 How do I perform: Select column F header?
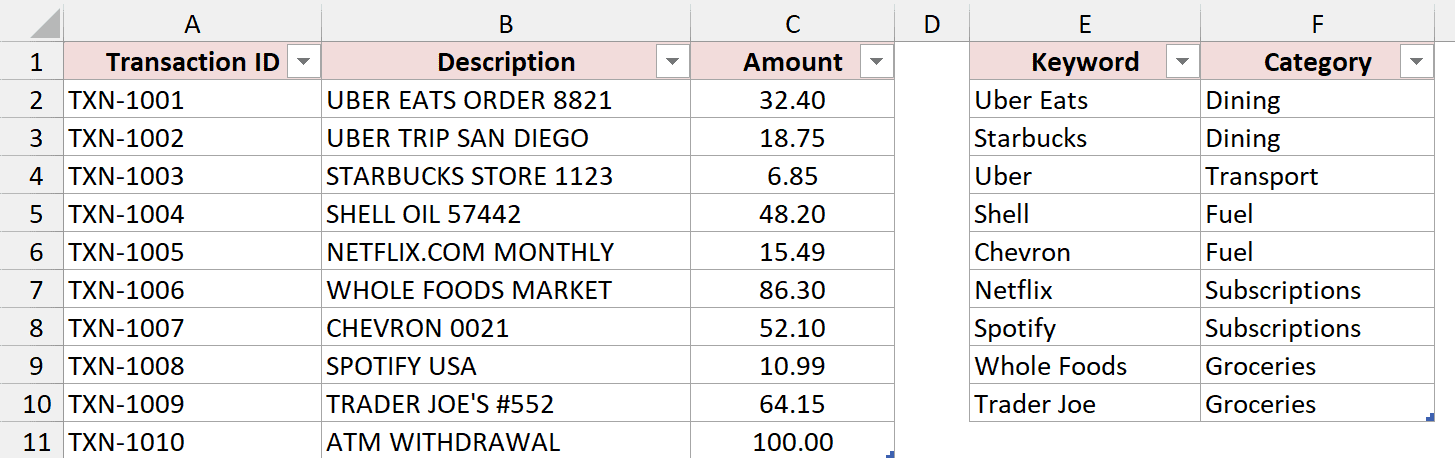point(1317,24)
